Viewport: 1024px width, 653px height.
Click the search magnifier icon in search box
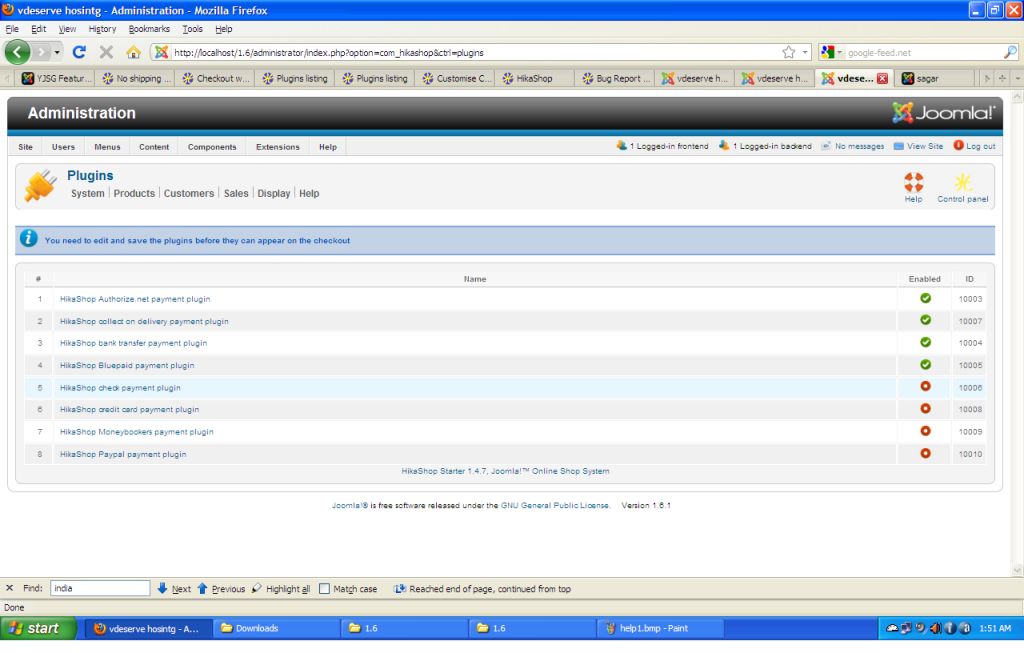[1010, 52]
